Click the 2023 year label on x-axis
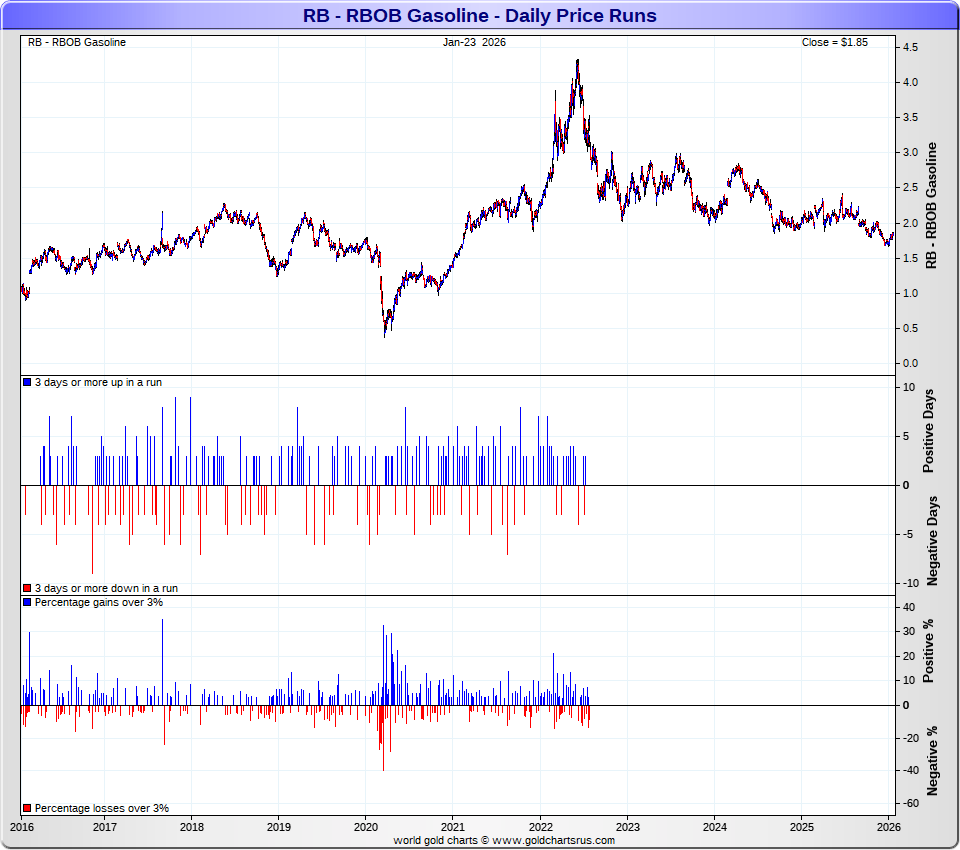This screenshot has width=960, height=850. pyautogui.click(x=627, y=827)
